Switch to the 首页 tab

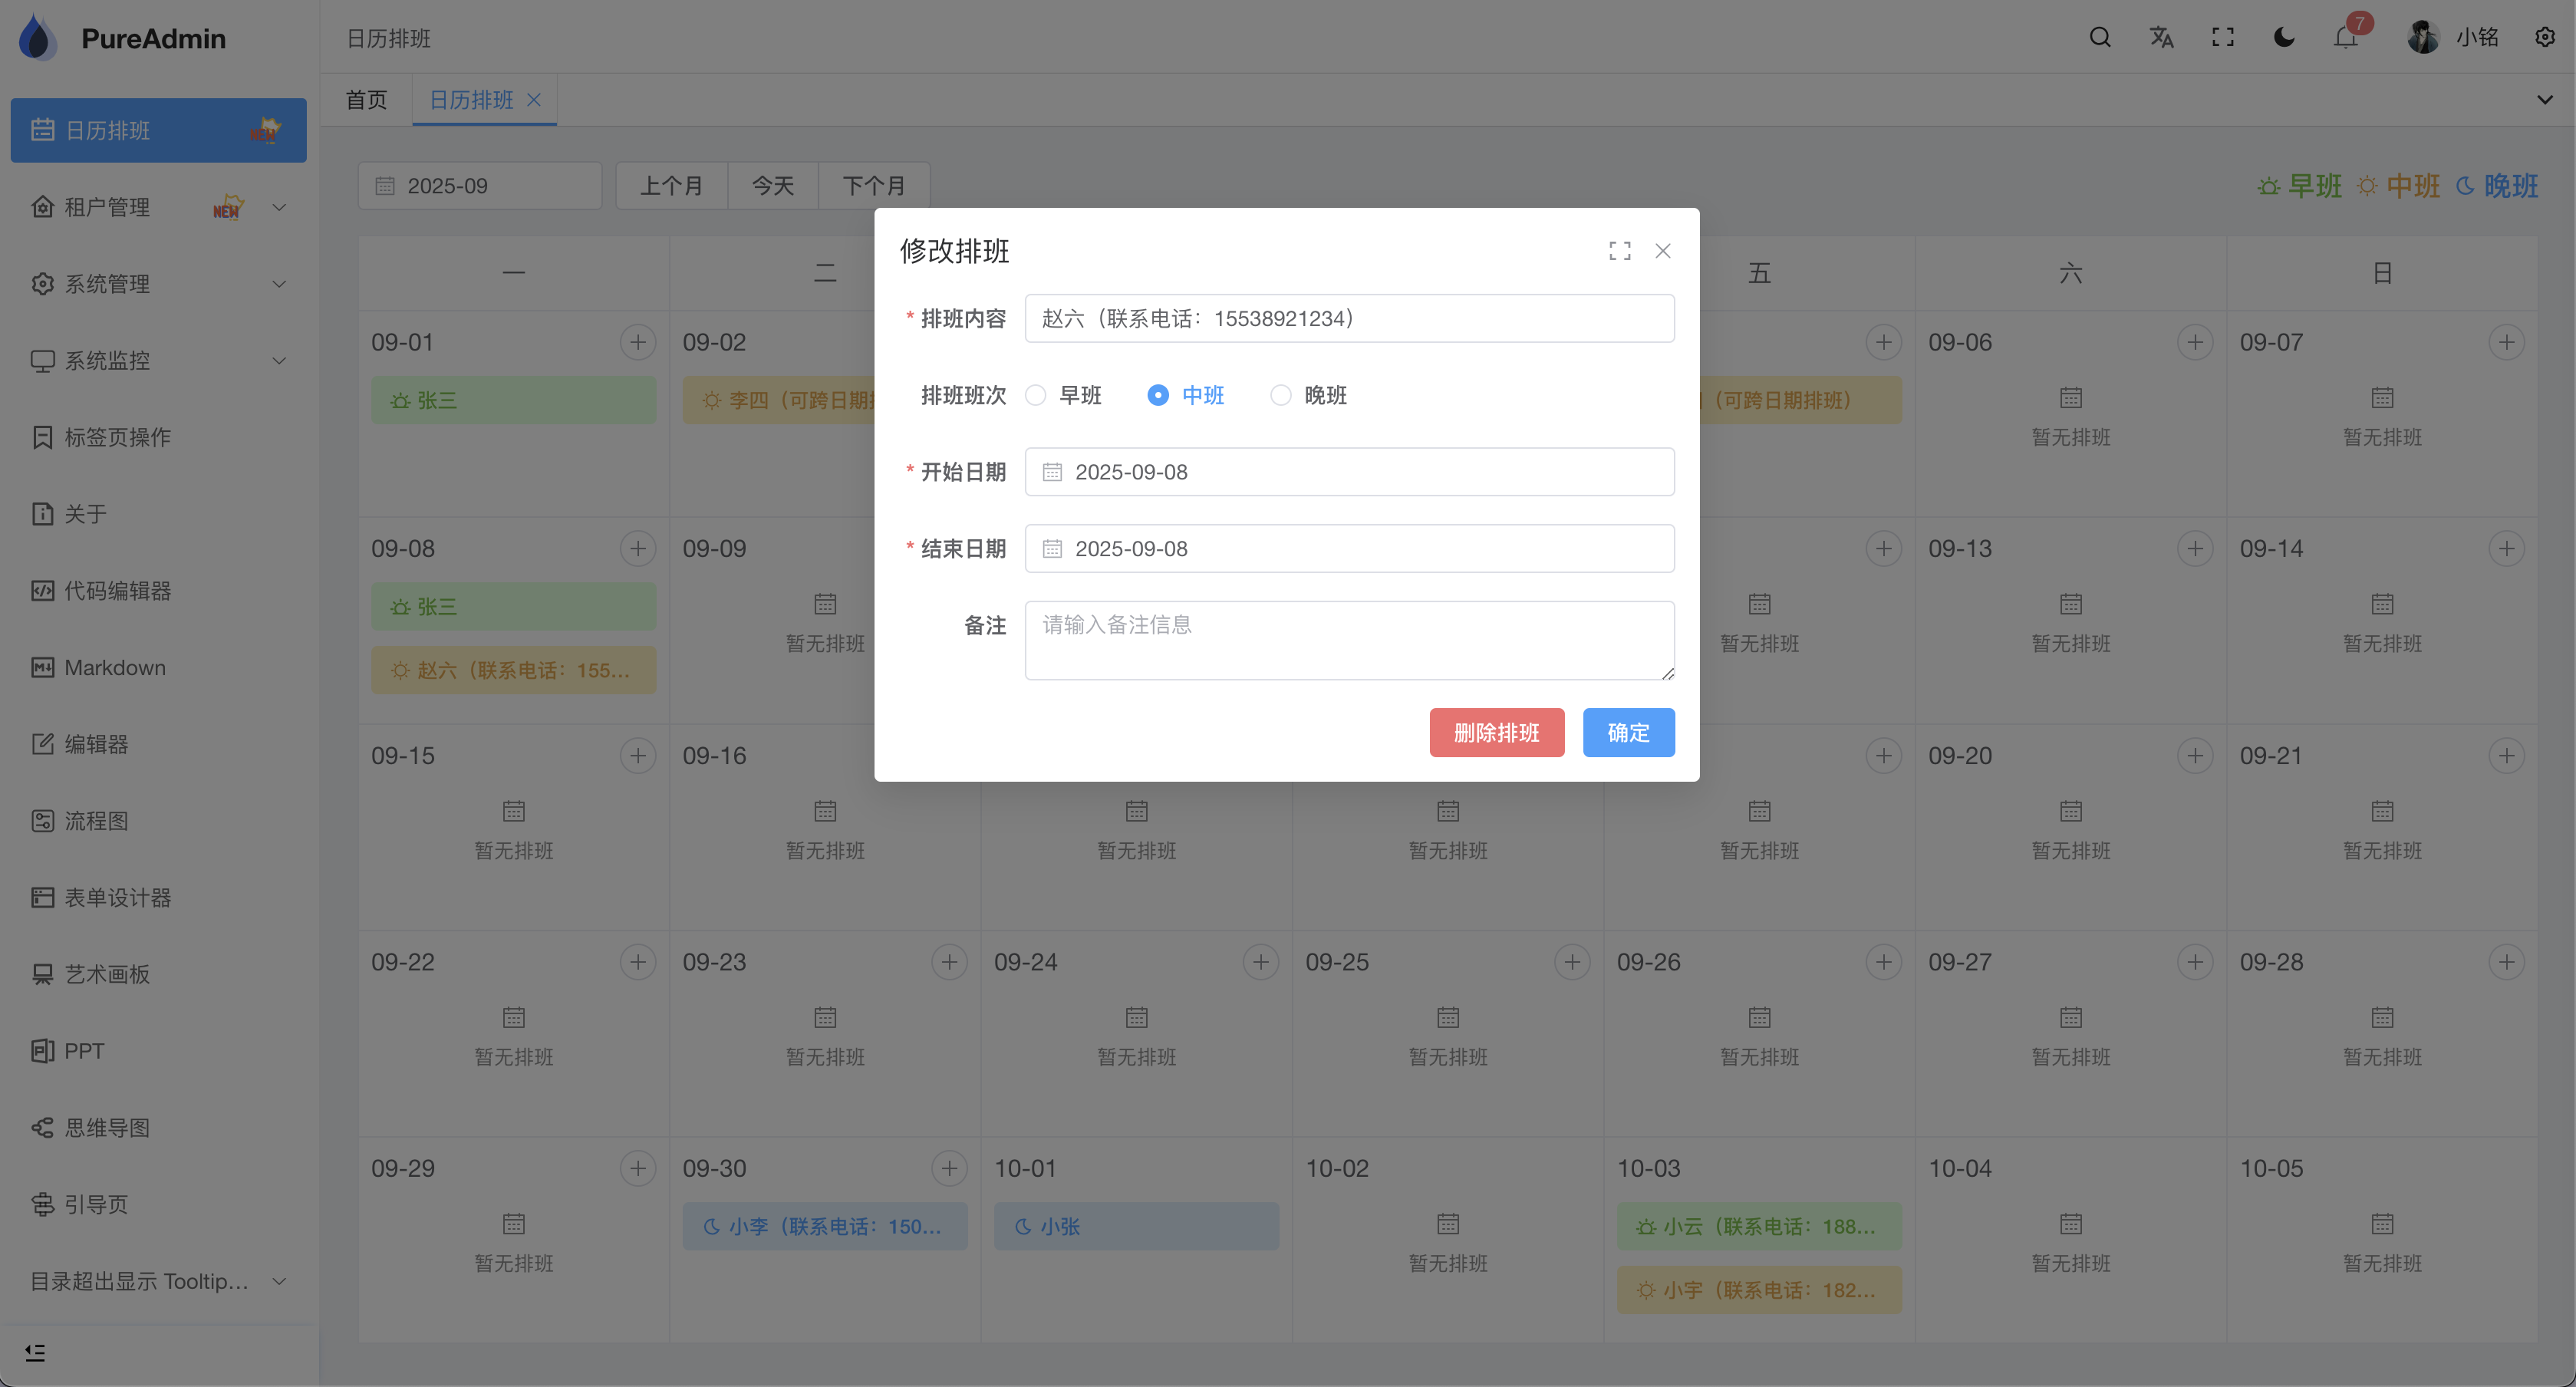[x=366, y=100]
